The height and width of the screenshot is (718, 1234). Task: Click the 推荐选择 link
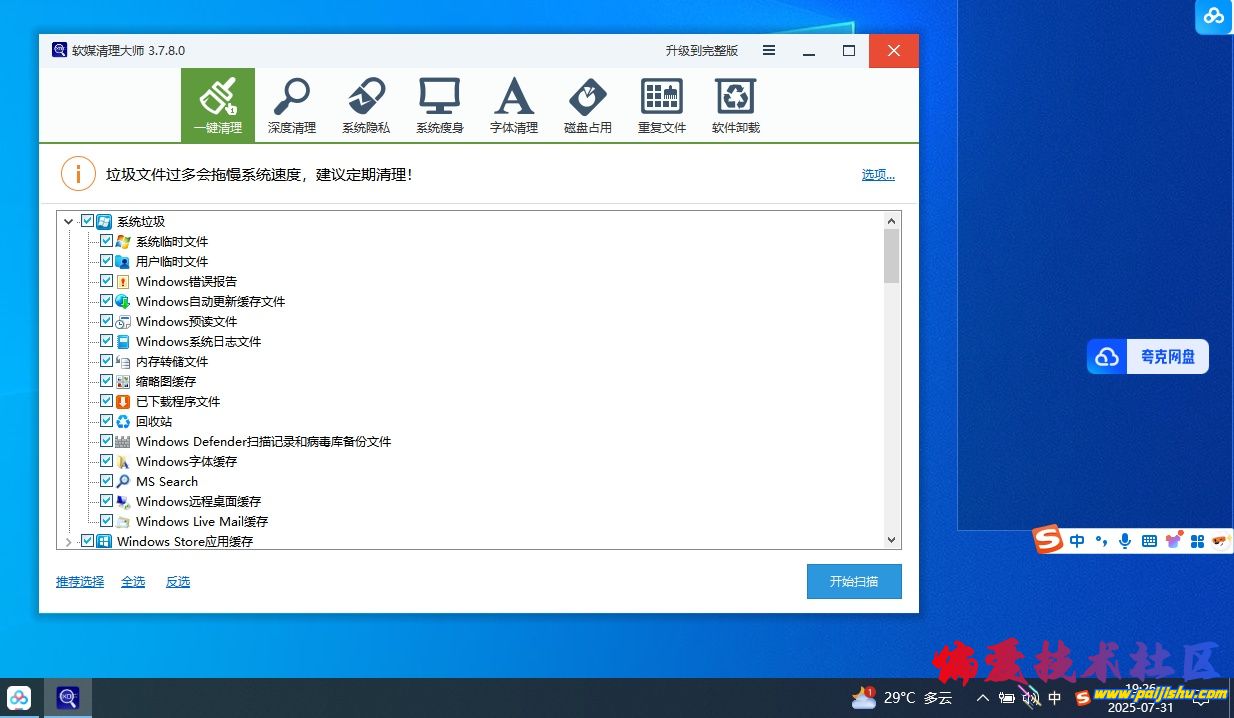pyautogui.click(x=80, y=582)
